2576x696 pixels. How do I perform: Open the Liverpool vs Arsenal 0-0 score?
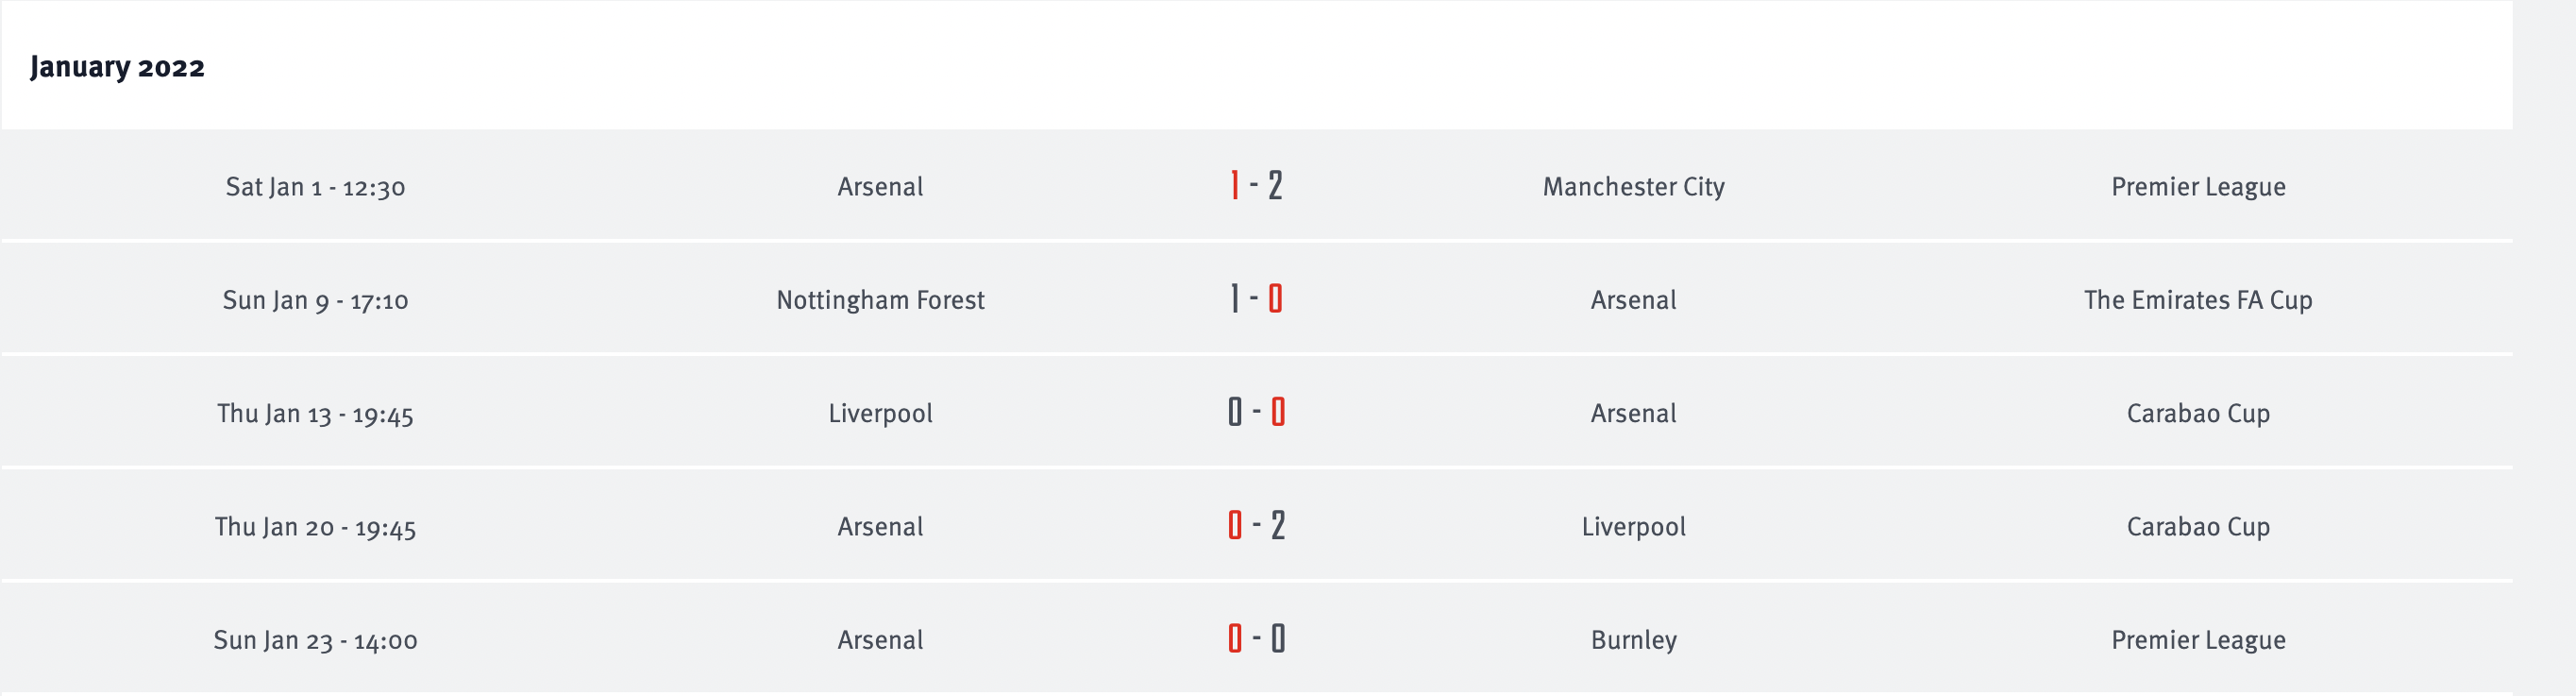1256,412
